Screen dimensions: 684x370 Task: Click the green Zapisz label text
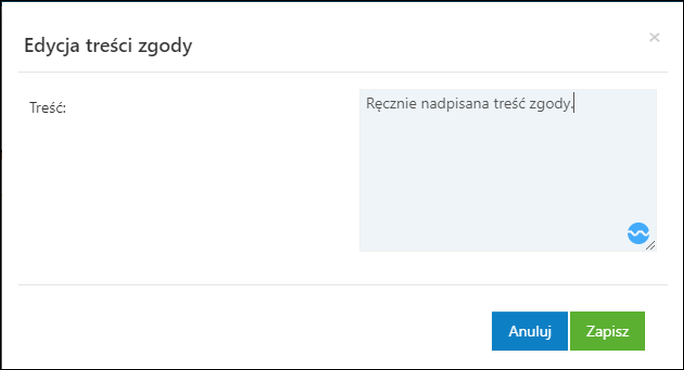point(607,331)
